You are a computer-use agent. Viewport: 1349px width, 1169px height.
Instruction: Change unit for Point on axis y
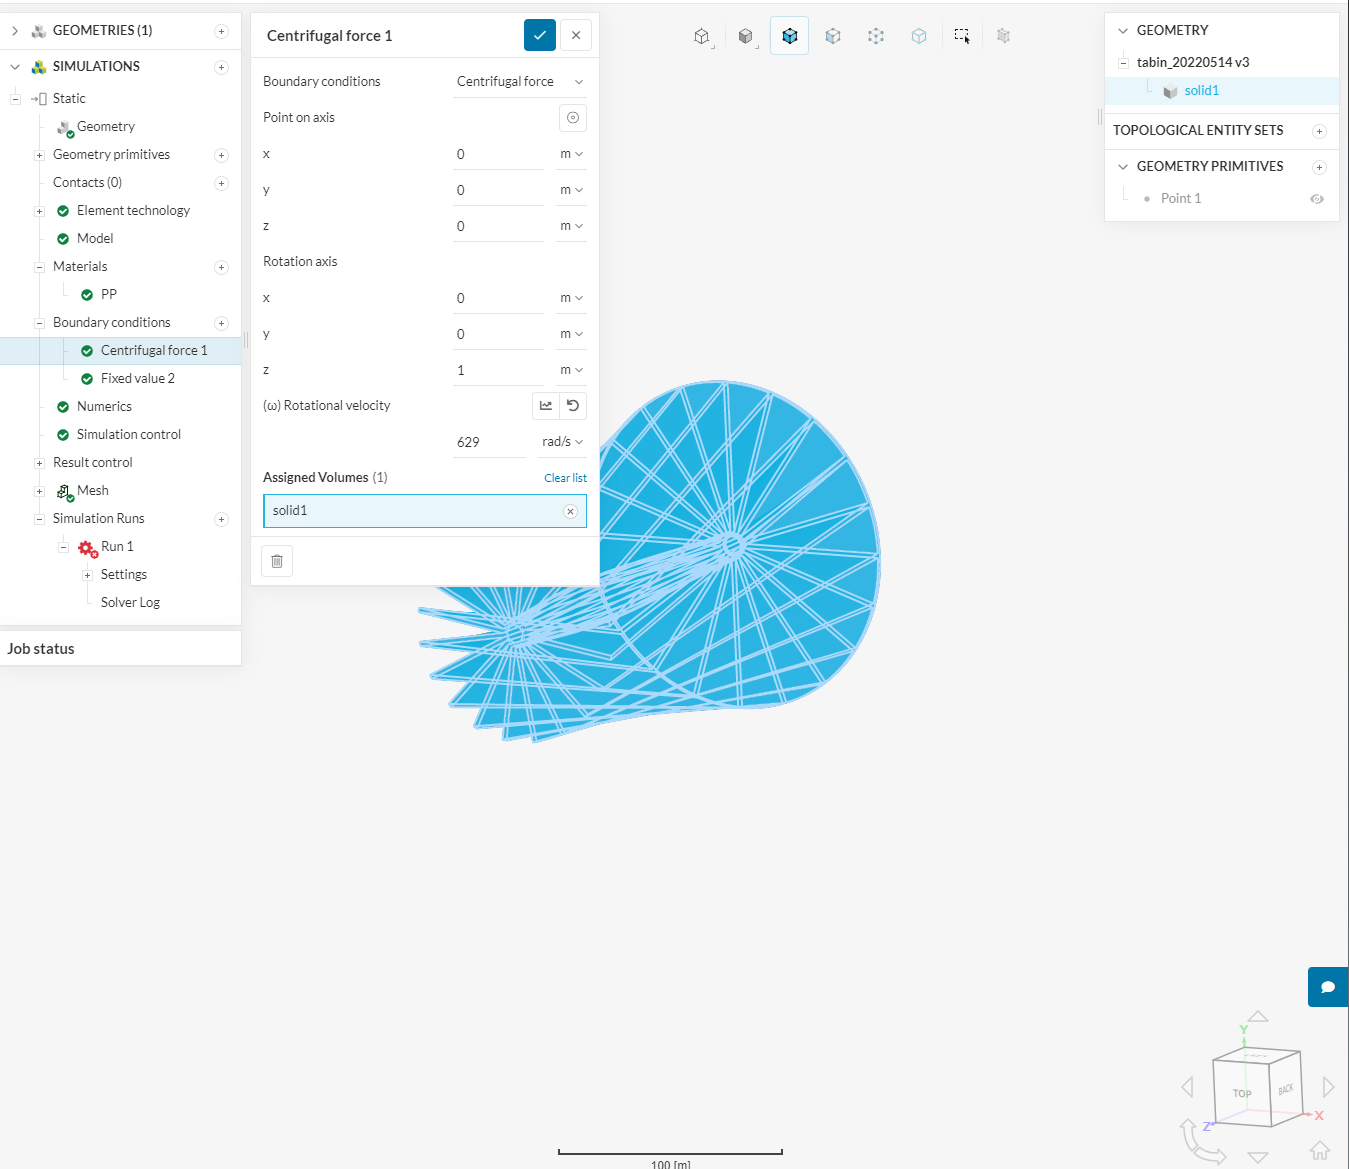(571, 190)
